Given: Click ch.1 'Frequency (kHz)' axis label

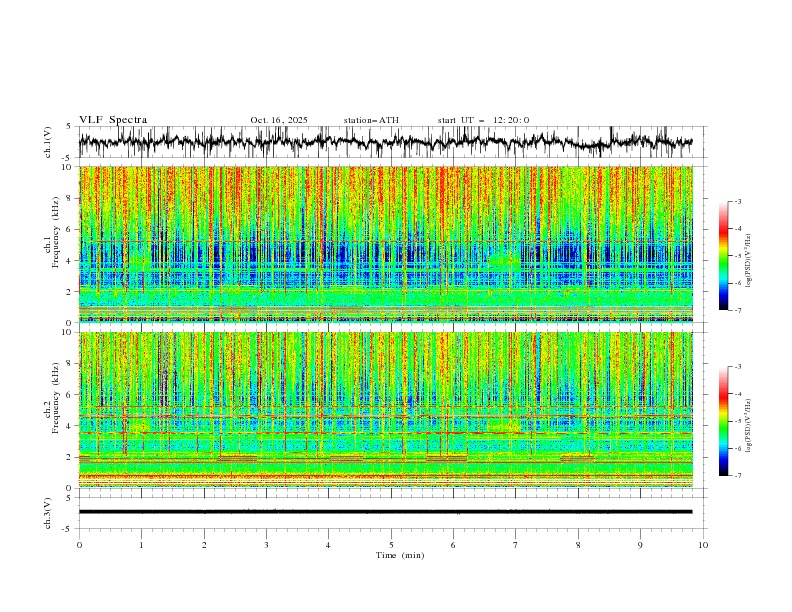Looking at the screenshot, I should click(56, 233).
